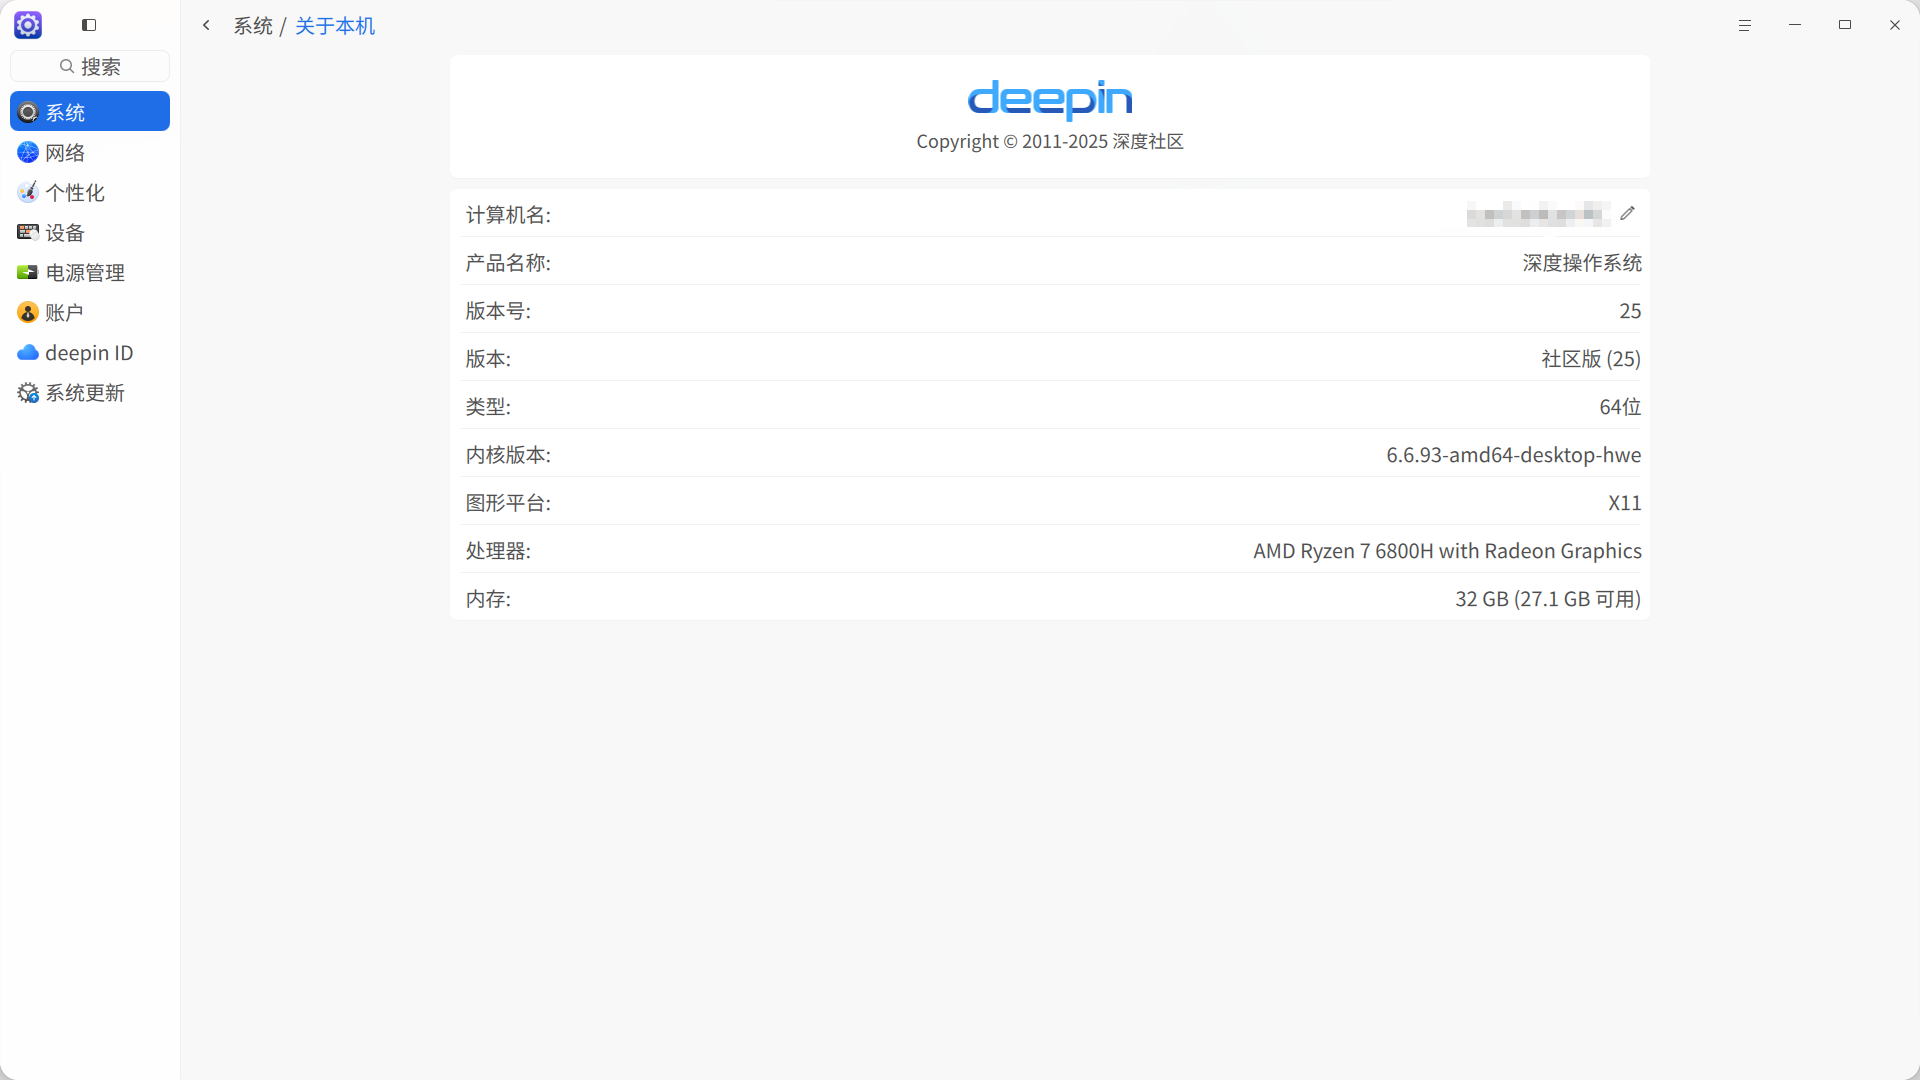Click the Control Center app icon
This screenshot has width=1920, height=1080.
pos(28,25)
